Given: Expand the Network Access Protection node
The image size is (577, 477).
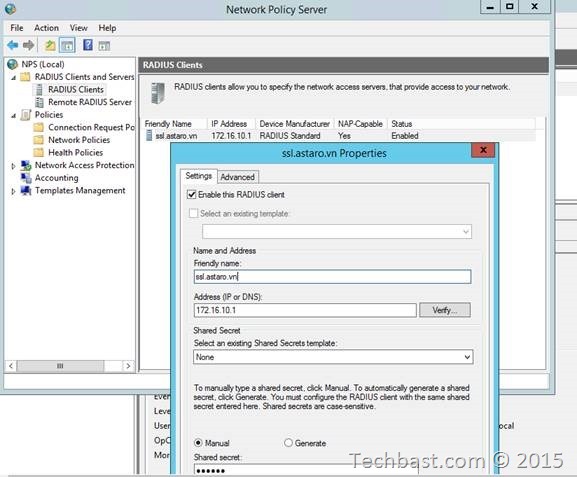Looking at the screenshot, I should (x=13, y=166).
